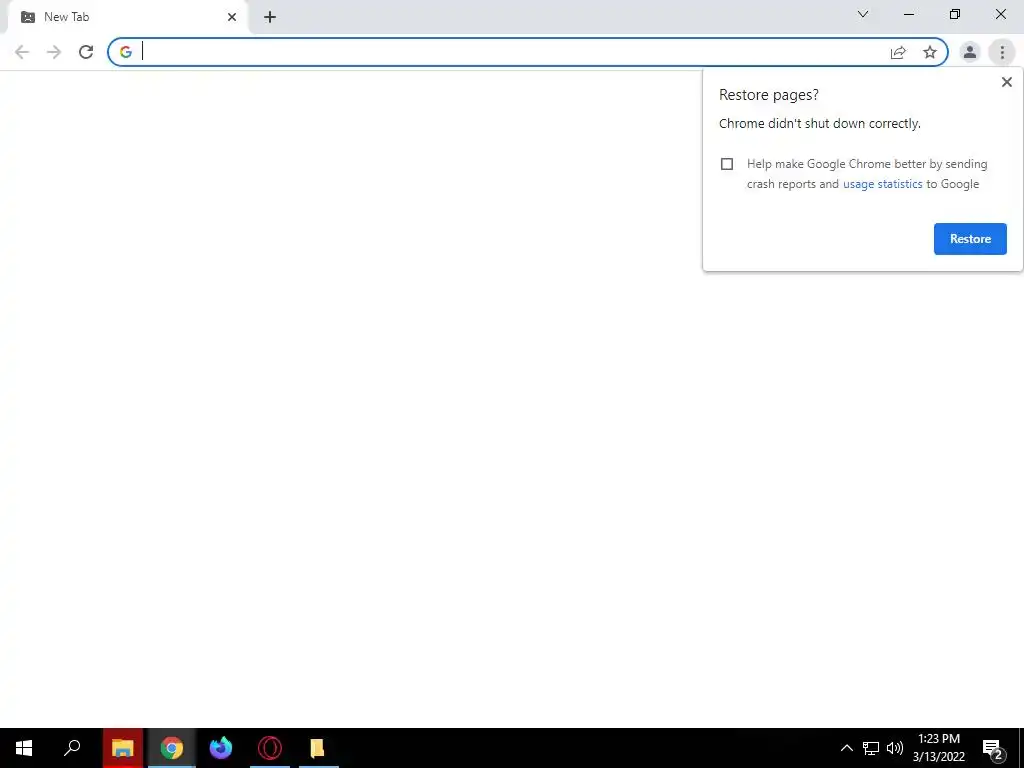Open the profile avatar button

coord(970,52)
